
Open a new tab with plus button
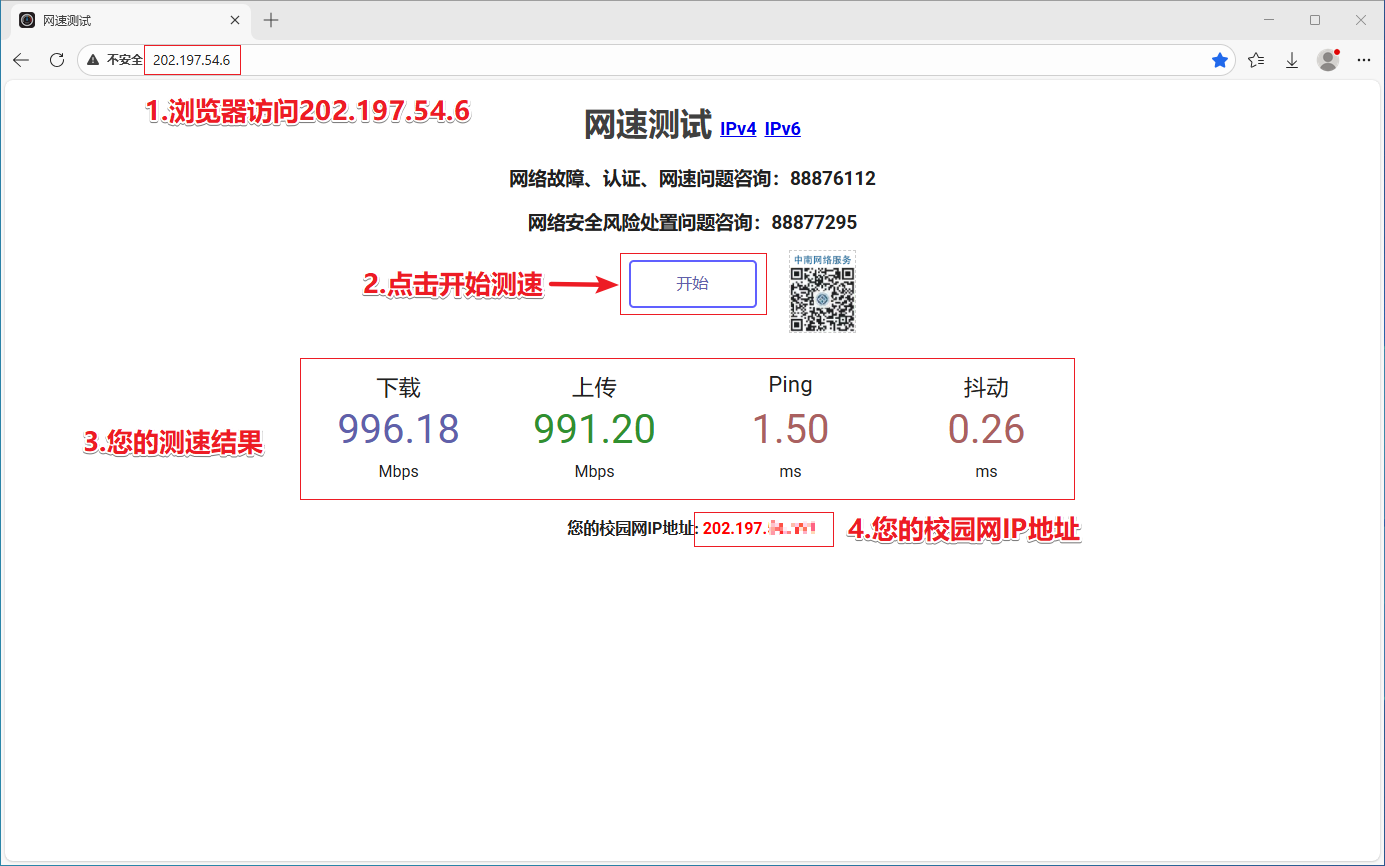[x=271, y=20]
